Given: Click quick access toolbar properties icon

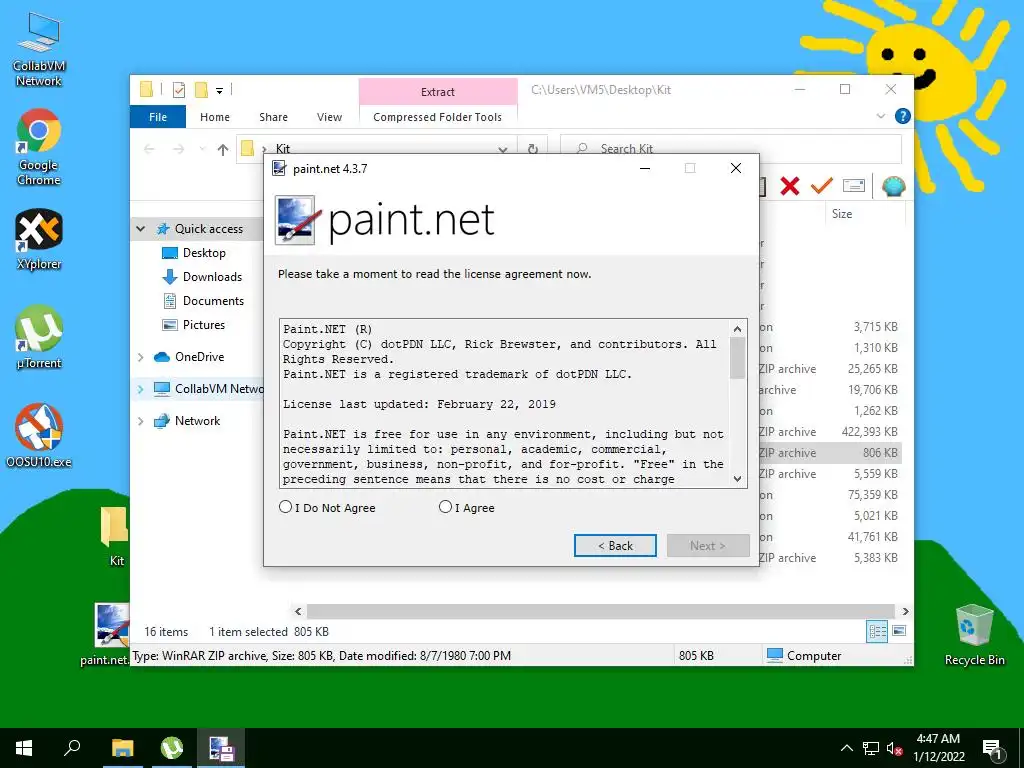Looking at the screenshot, I should pyautogui.click(x=178, y=89).
